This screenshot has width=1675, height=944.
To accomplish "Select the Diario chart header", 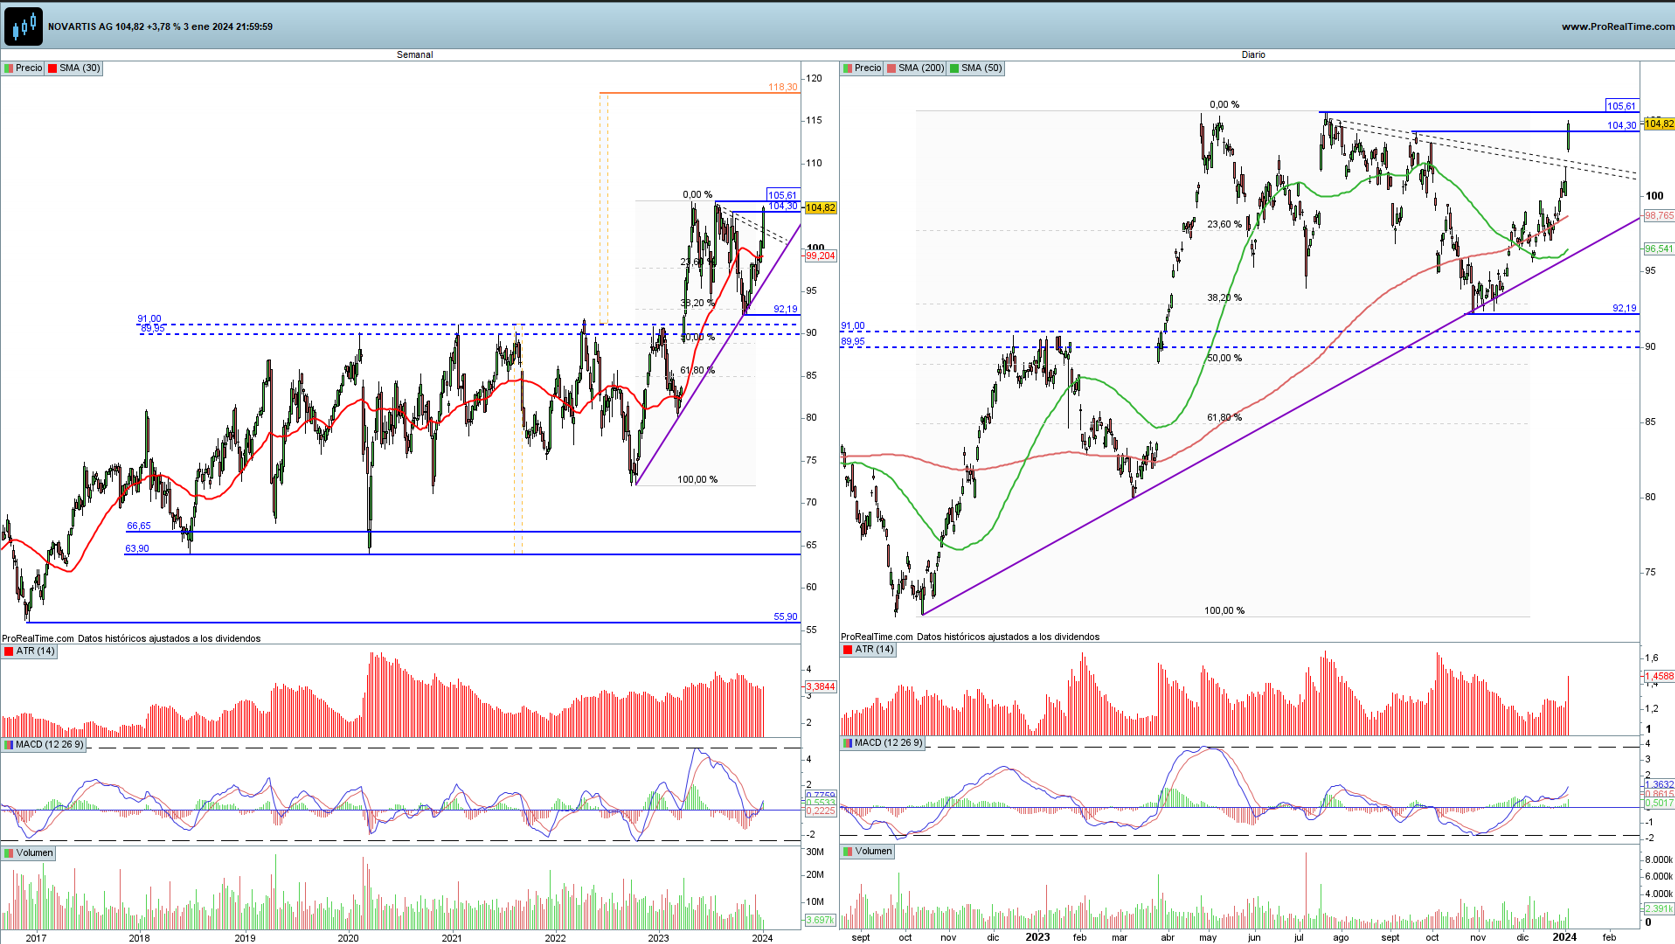I will tap(1253, 55).
